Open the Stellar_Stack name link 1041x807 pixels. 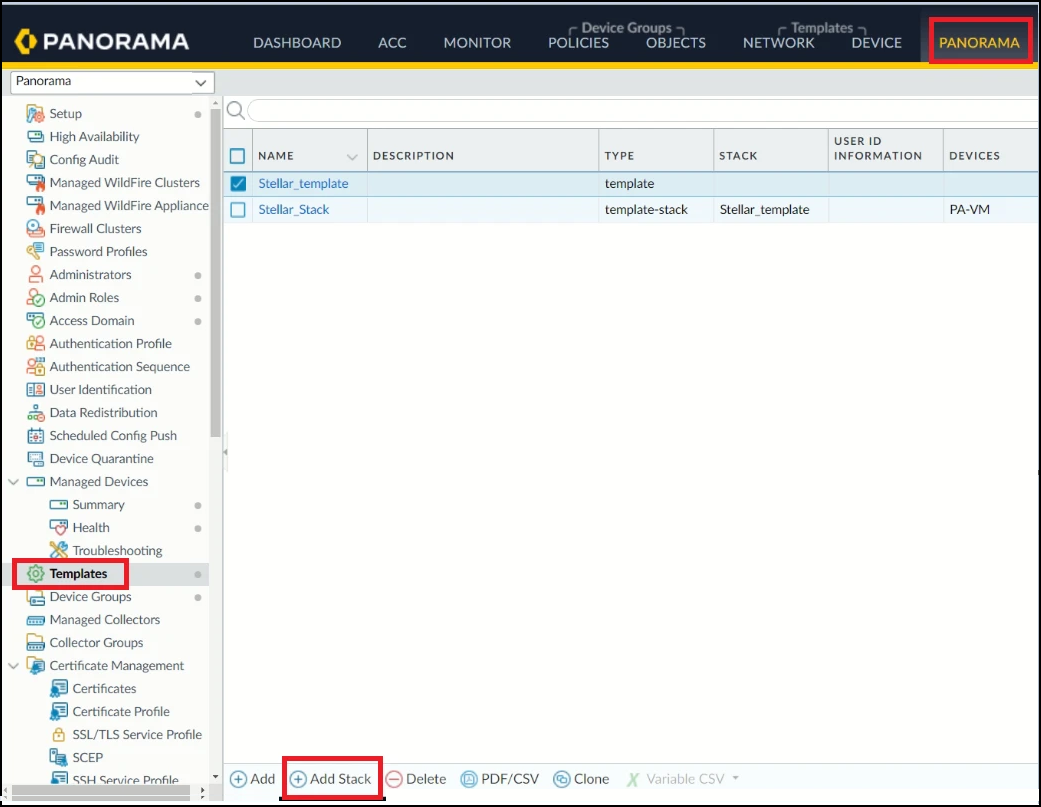(x=294, y=210)
